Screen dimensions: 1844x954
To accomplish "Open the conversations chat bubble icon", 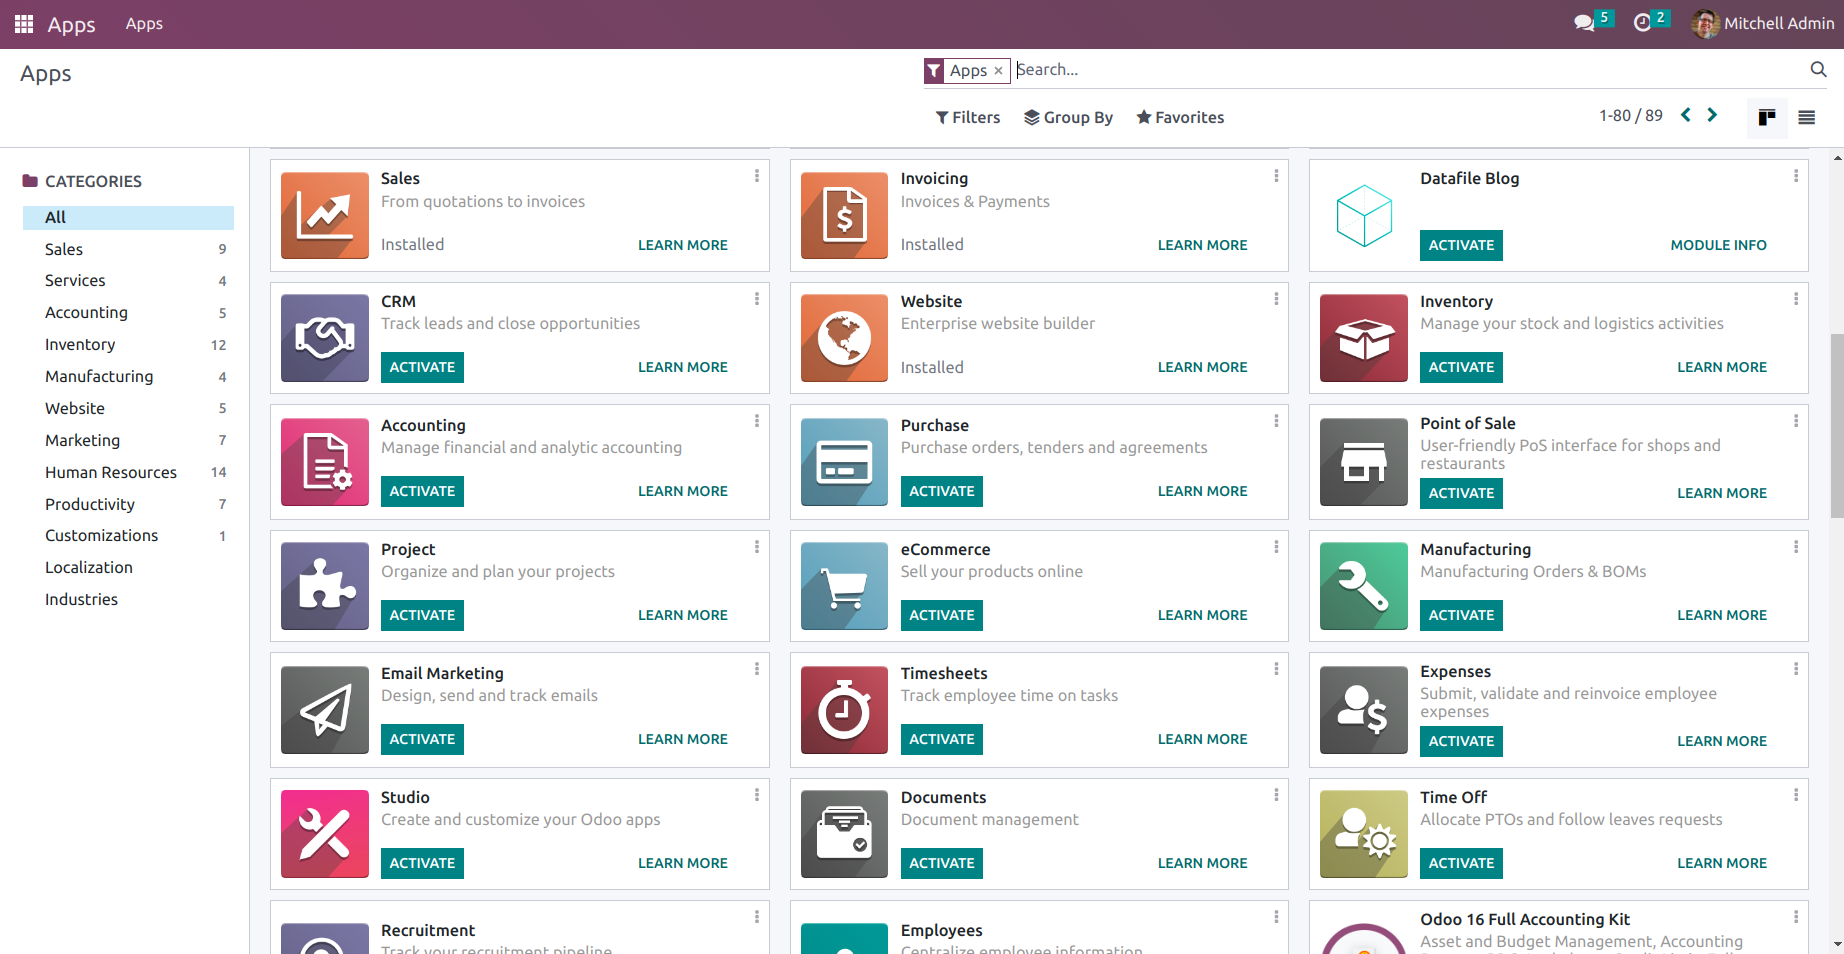I will 1584,23.
